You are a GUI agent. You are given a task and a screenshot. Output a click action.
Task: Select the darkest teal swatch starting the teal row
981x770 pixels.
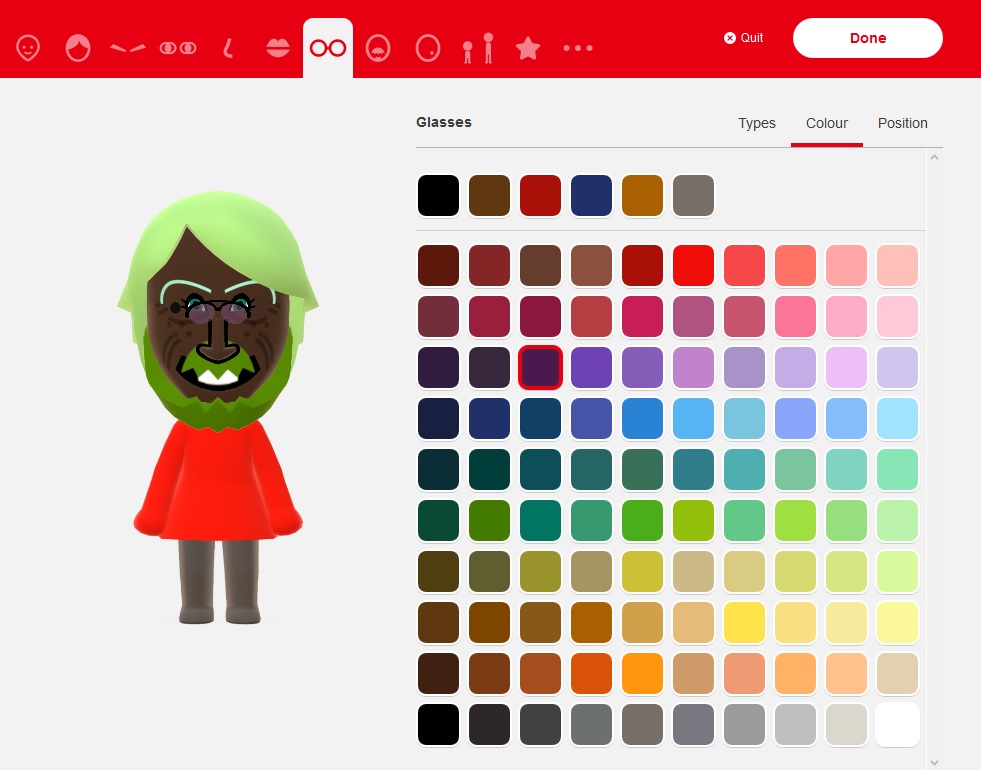click(x=439, y=470)
